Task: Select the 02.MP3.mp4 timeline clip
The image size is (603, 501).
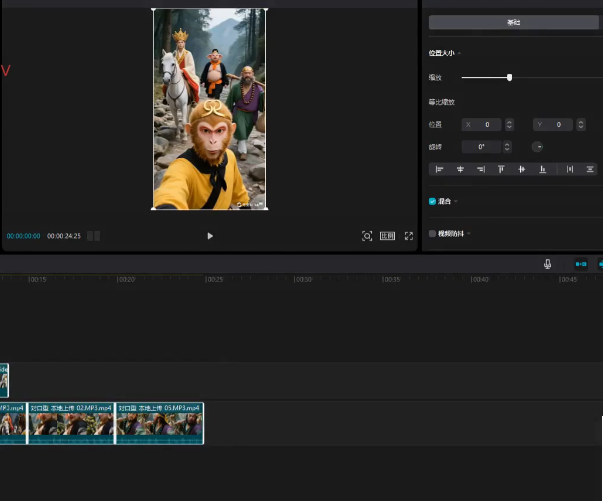Action: [71, 423]
